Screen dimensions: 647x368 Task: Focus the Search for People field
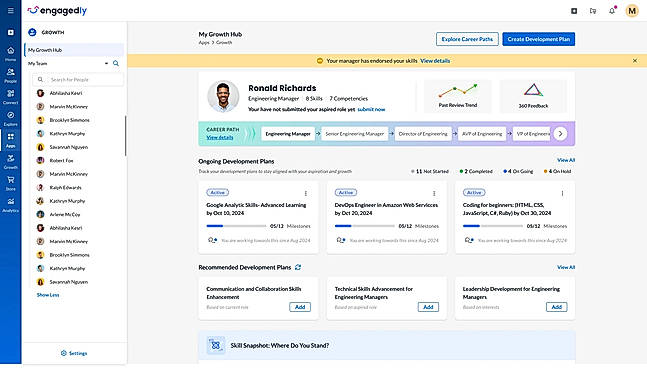click(x=78, y=80)
